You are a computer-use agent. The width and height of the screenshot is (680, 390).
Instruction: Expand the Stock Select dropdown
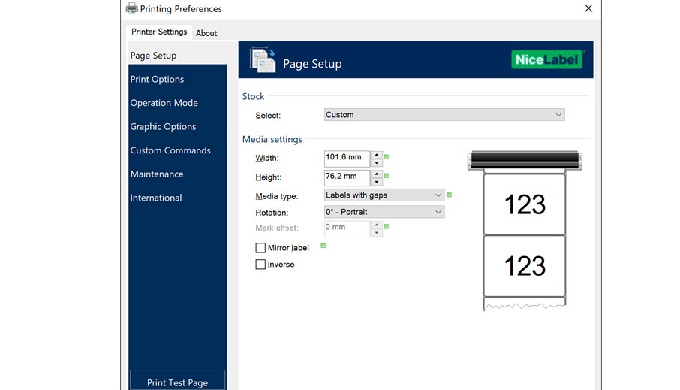click(x=444, y=115)
